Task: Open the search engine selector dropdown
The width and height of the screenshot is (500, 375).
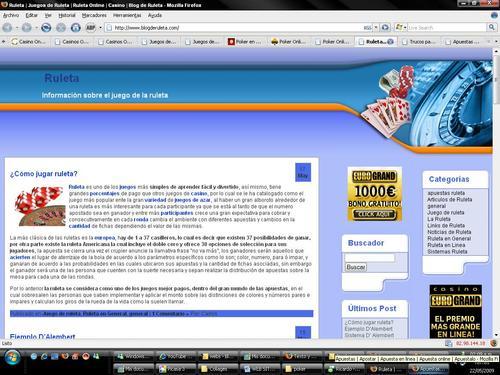Action: (401, 28)
